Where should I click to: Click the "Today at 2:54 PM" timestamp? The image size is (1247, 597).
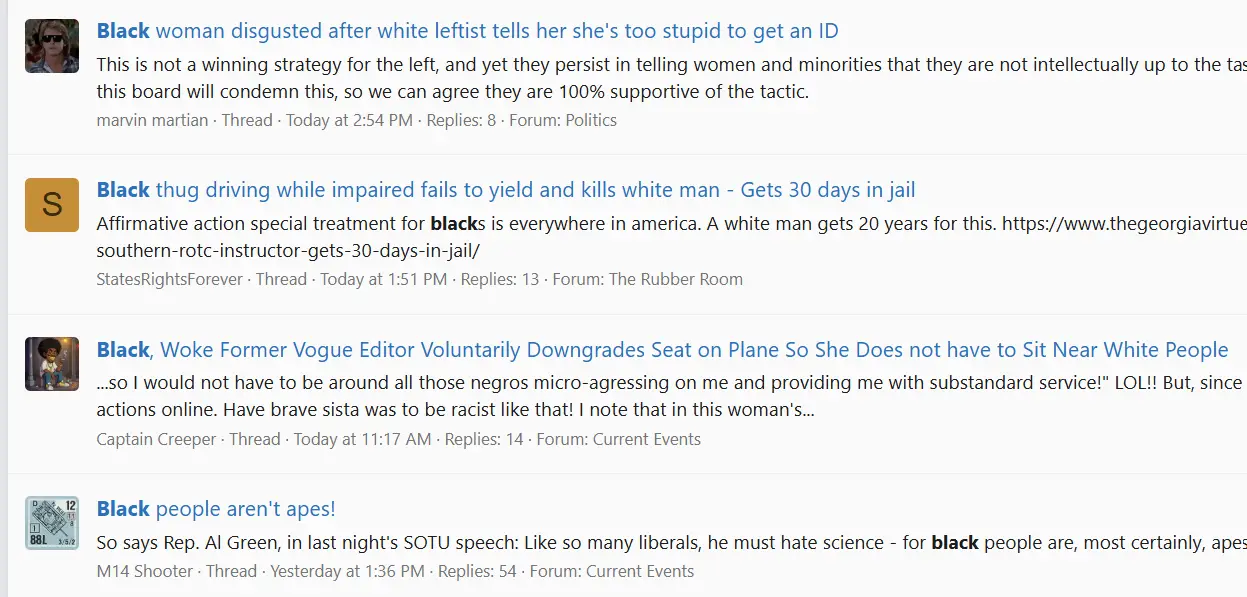[x=349, y=120]
